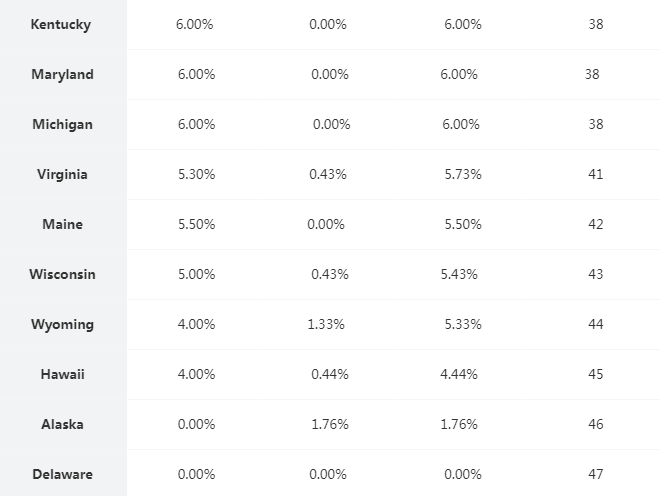Select rank 38 in the Kentucky row
The image size is (666, 496).
pos(596,25)
